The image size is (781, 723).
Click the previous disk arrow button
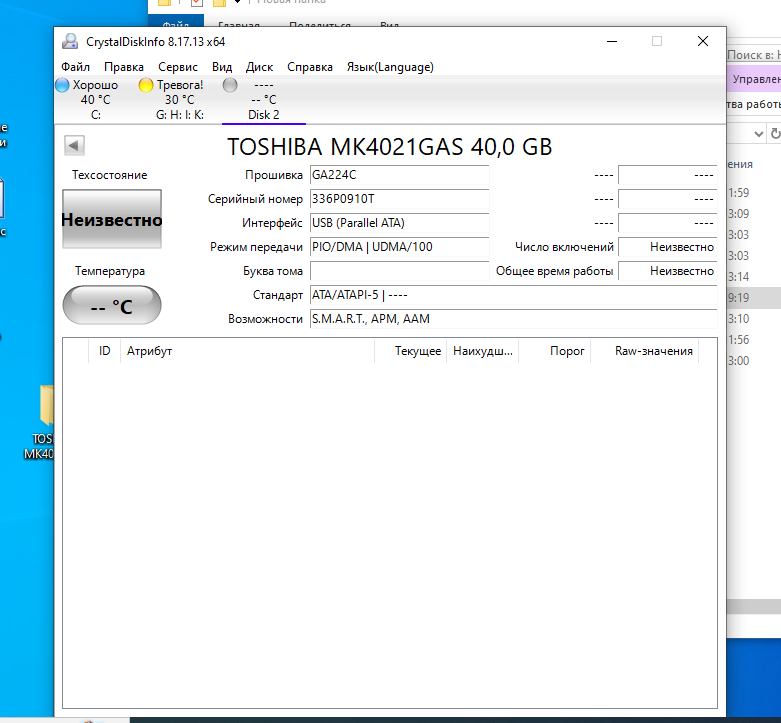(74, 145)
